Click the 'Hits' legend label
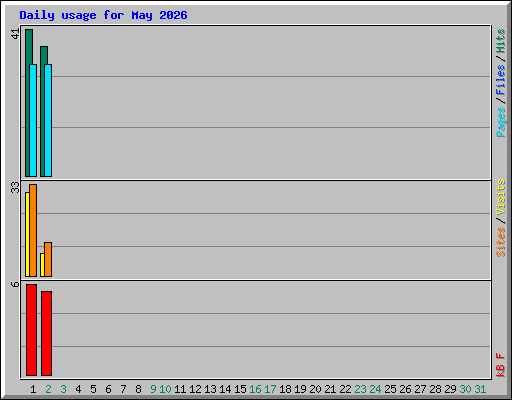The height and width of the screenshot is (400, 512). [500, 41]
